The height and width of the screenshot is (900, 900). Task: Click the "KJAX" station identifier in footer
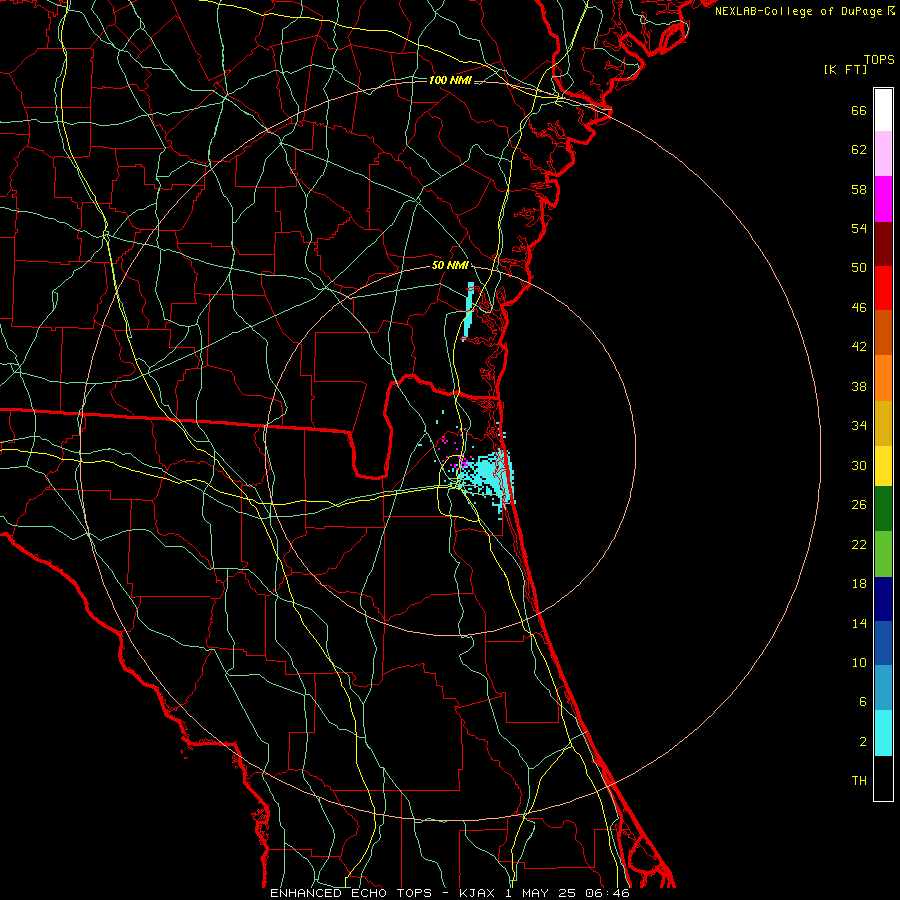tap(479, 893)
